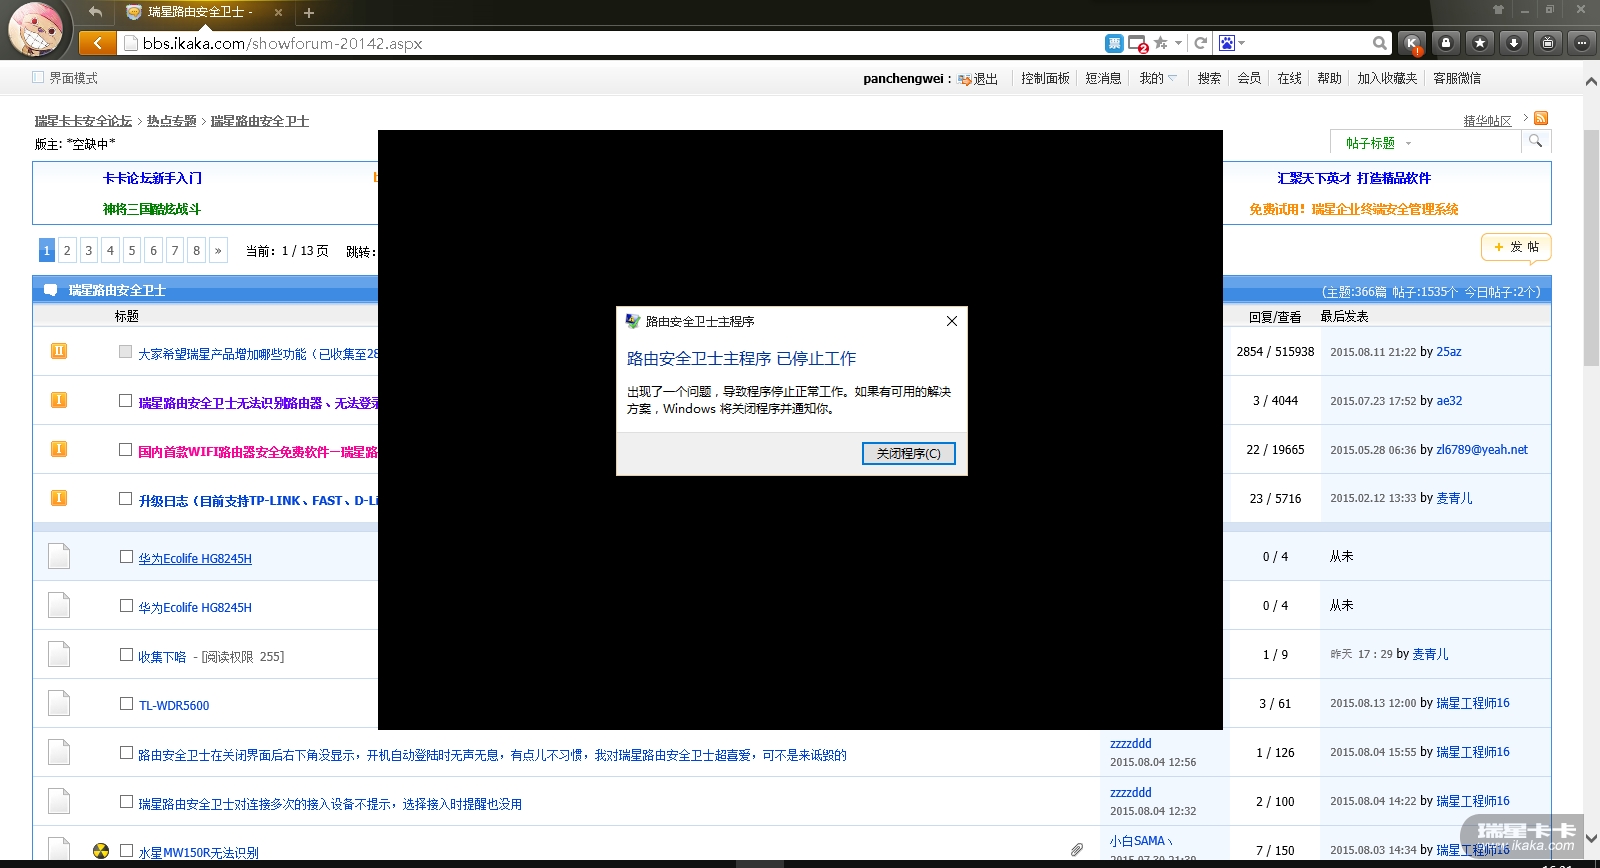Expand the 我的 dropdown menu
Viewport: 1600px width, 868px height.
[1159, 78]
